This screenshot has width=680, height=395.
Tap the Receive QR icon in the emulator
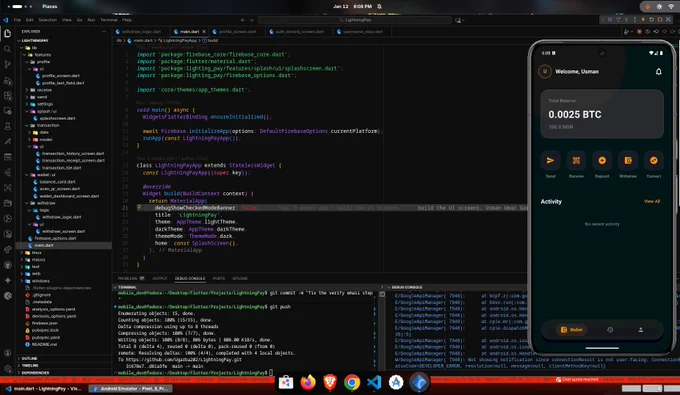576,160
